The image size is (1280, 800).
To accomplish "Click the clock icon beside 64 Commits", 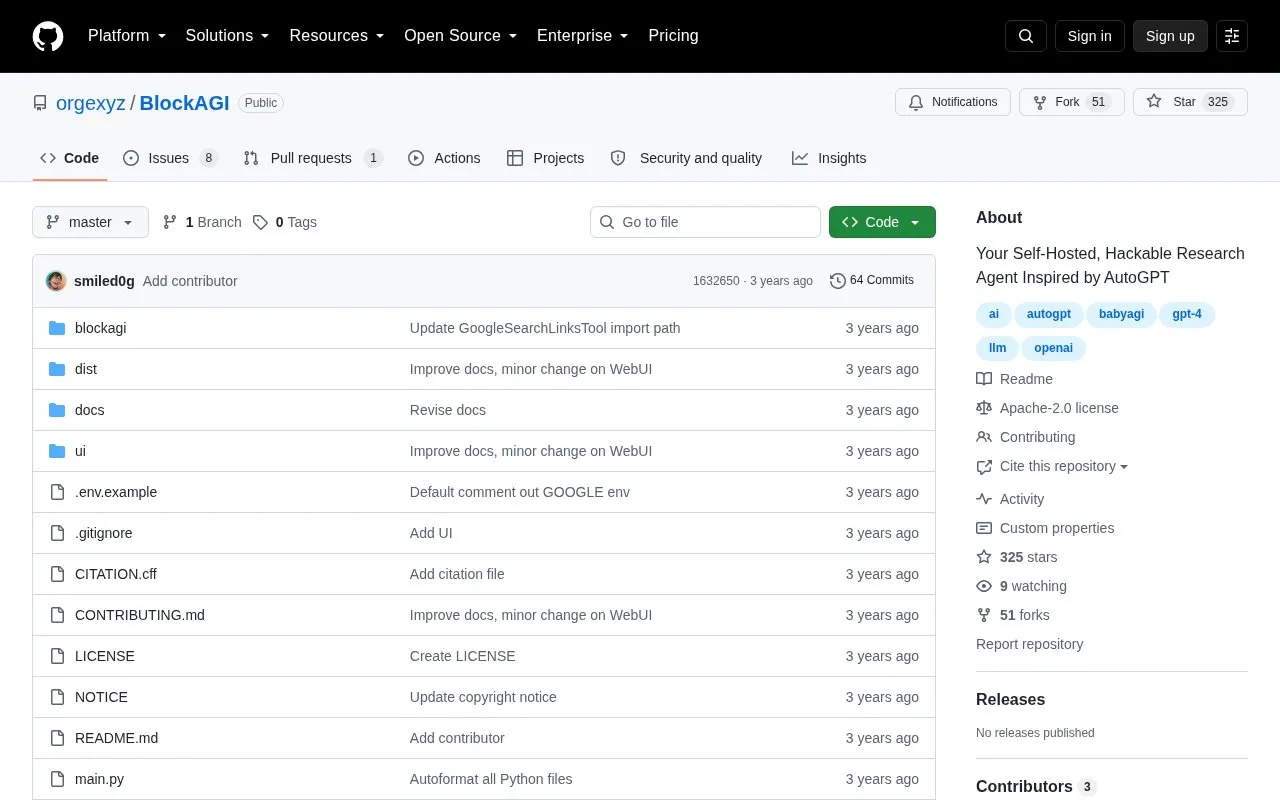I will (838, 281).
